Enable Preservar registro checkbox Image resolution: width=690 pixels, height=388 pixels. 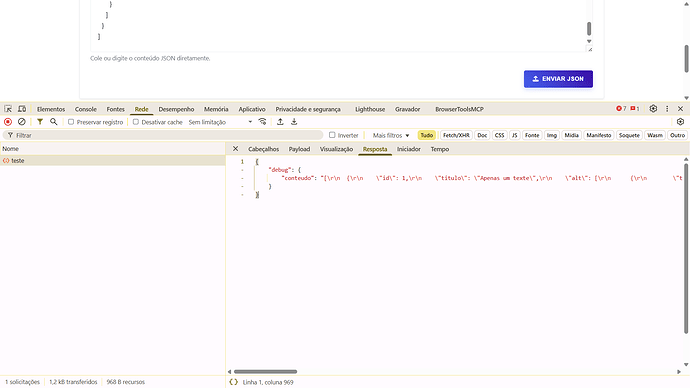[71, 122]
